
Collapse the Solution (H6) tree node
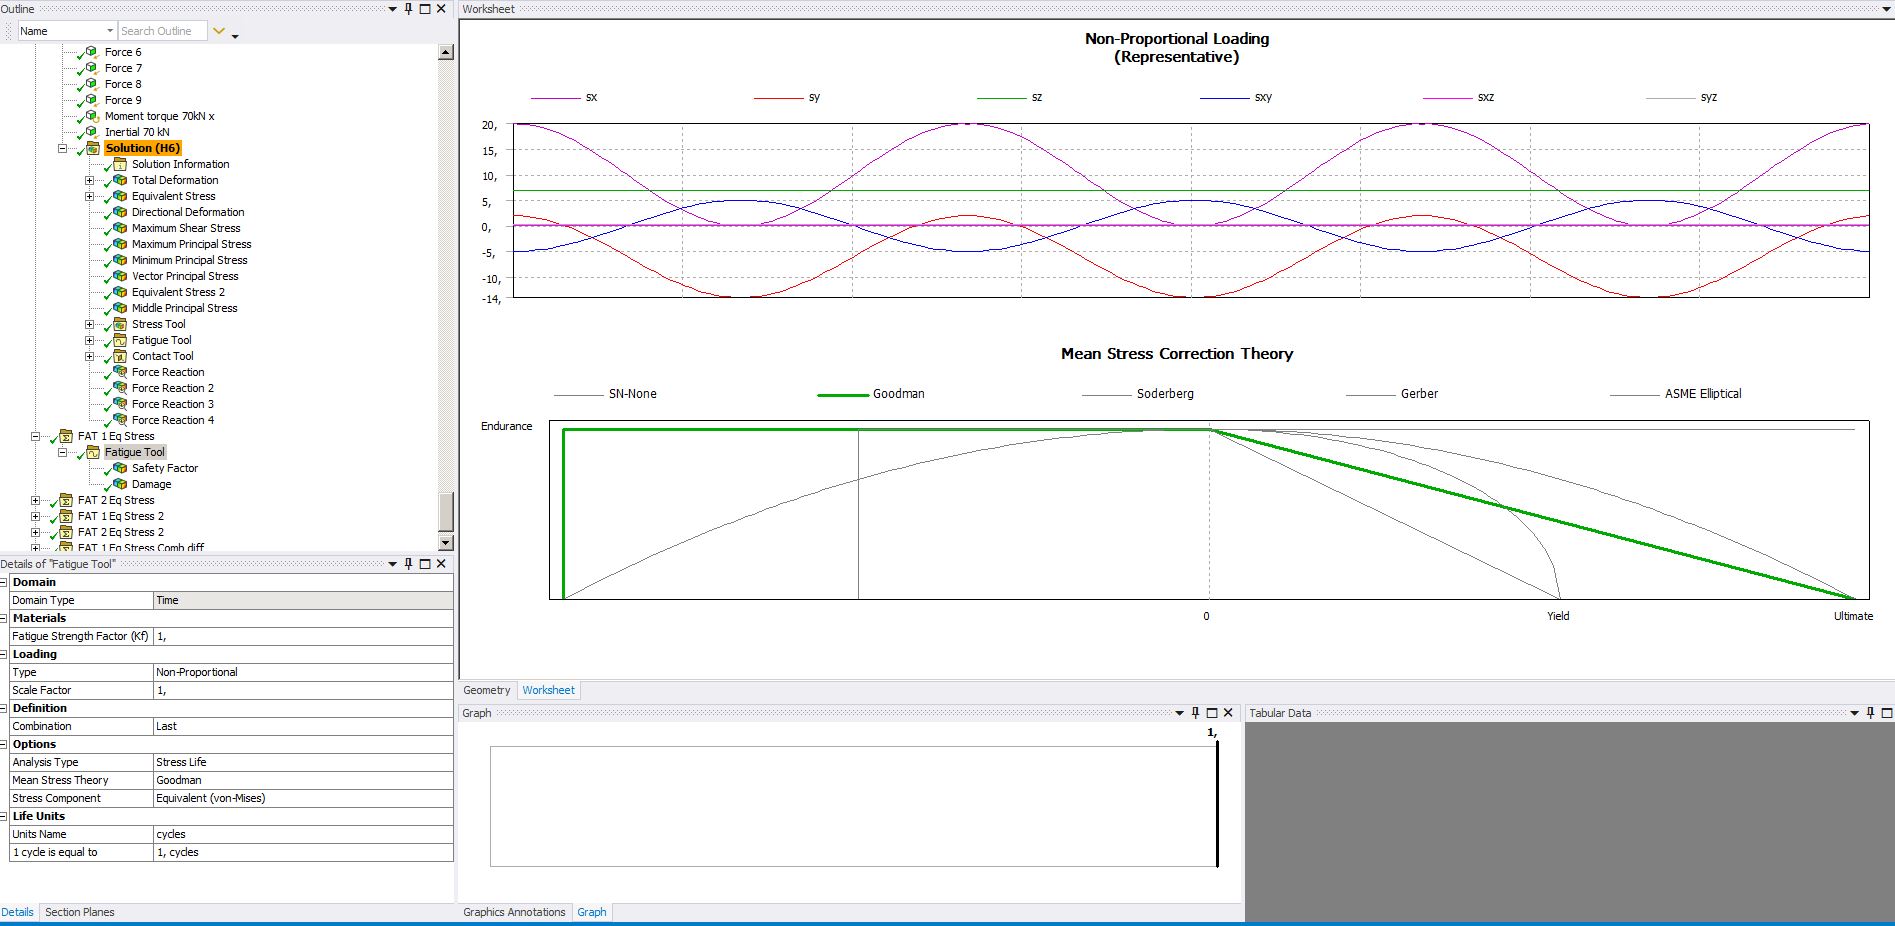(62, 148)
